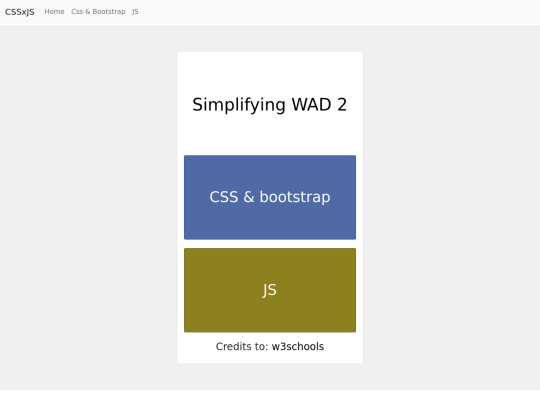The height and width of the screenshot is (405, 540).
Task: Click the blue CSS & bootstrap tile
Action: point(270,197)
